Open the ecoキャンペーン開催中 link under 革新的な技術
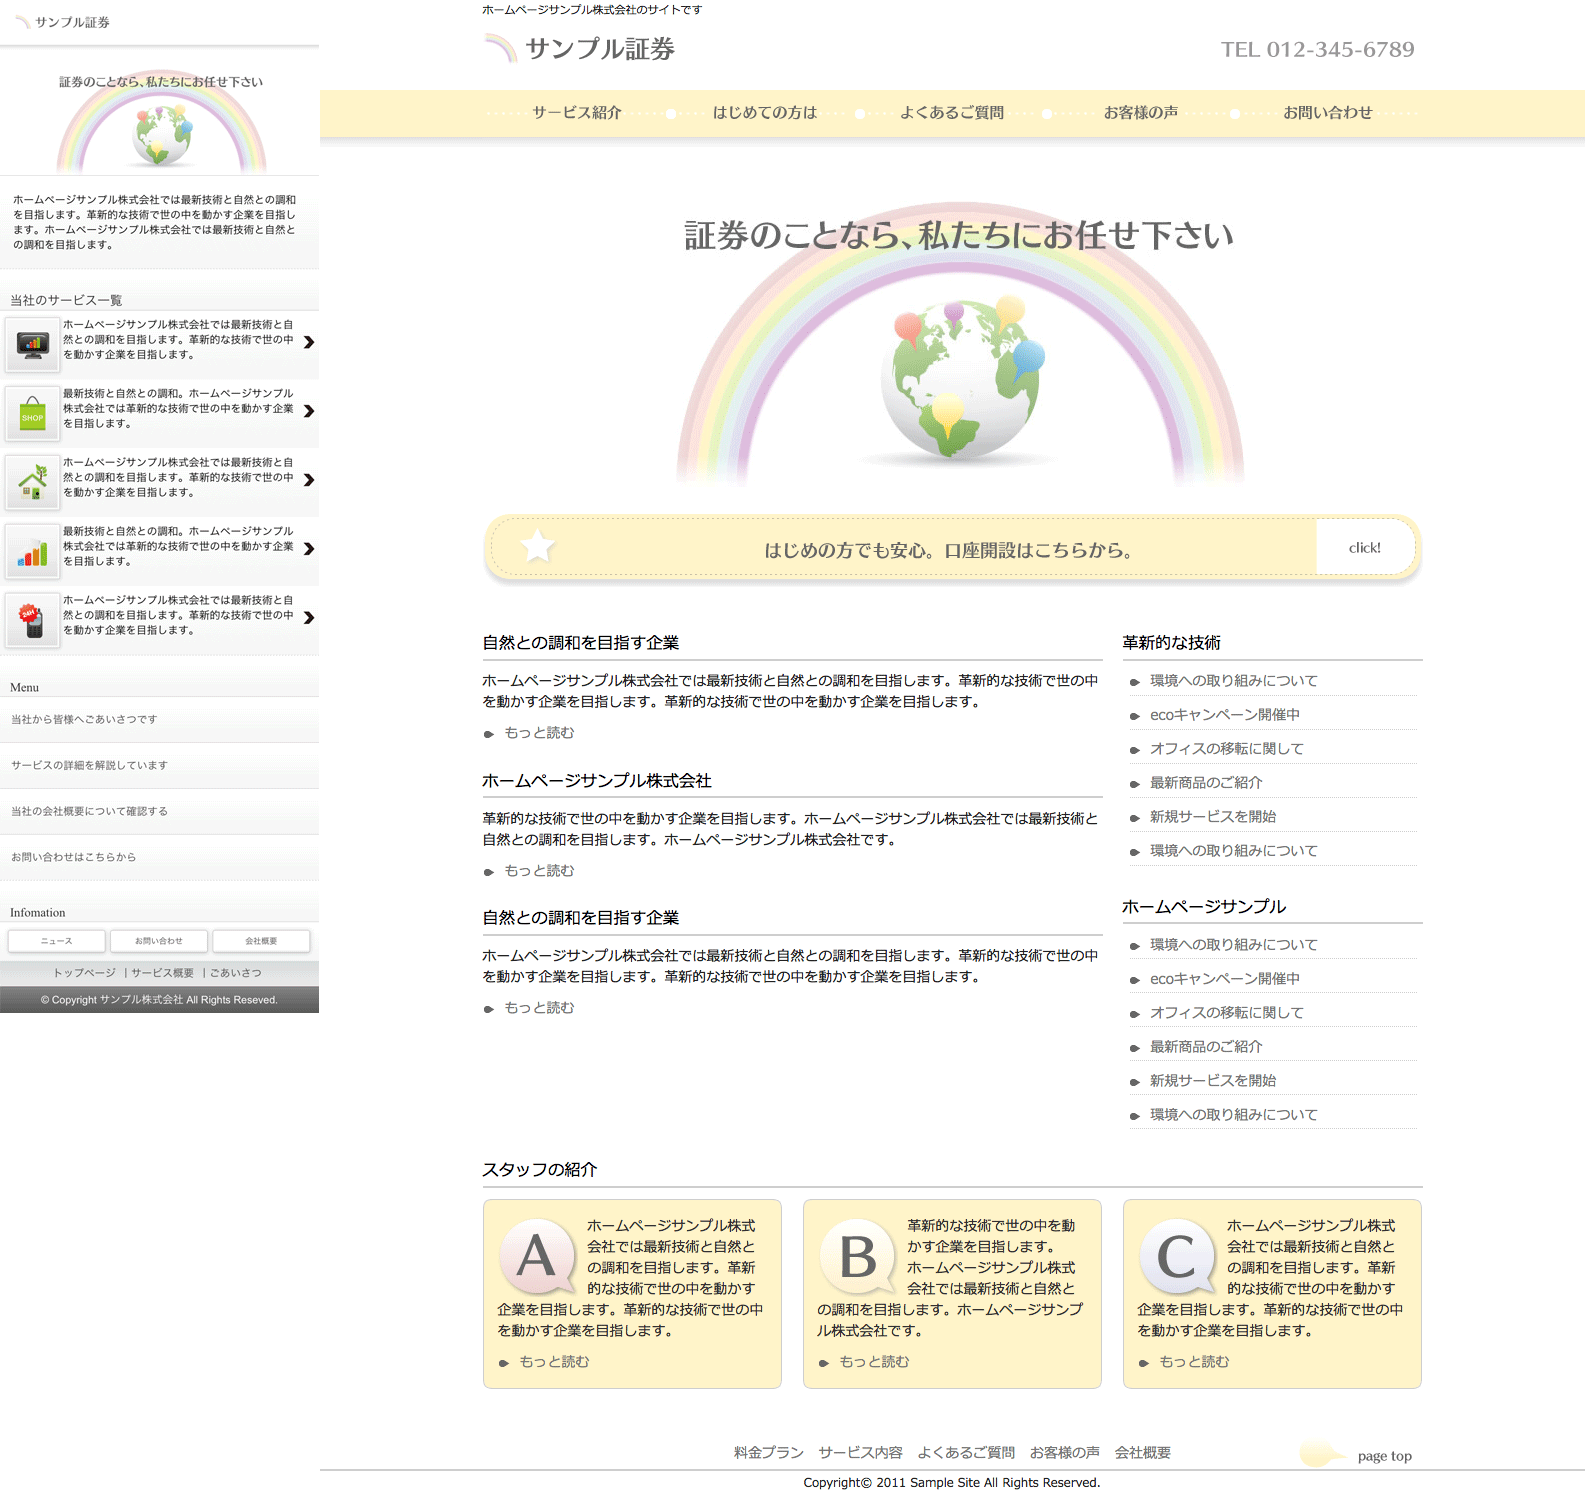The image size is (1585, 1503). tap(1224, 715)
